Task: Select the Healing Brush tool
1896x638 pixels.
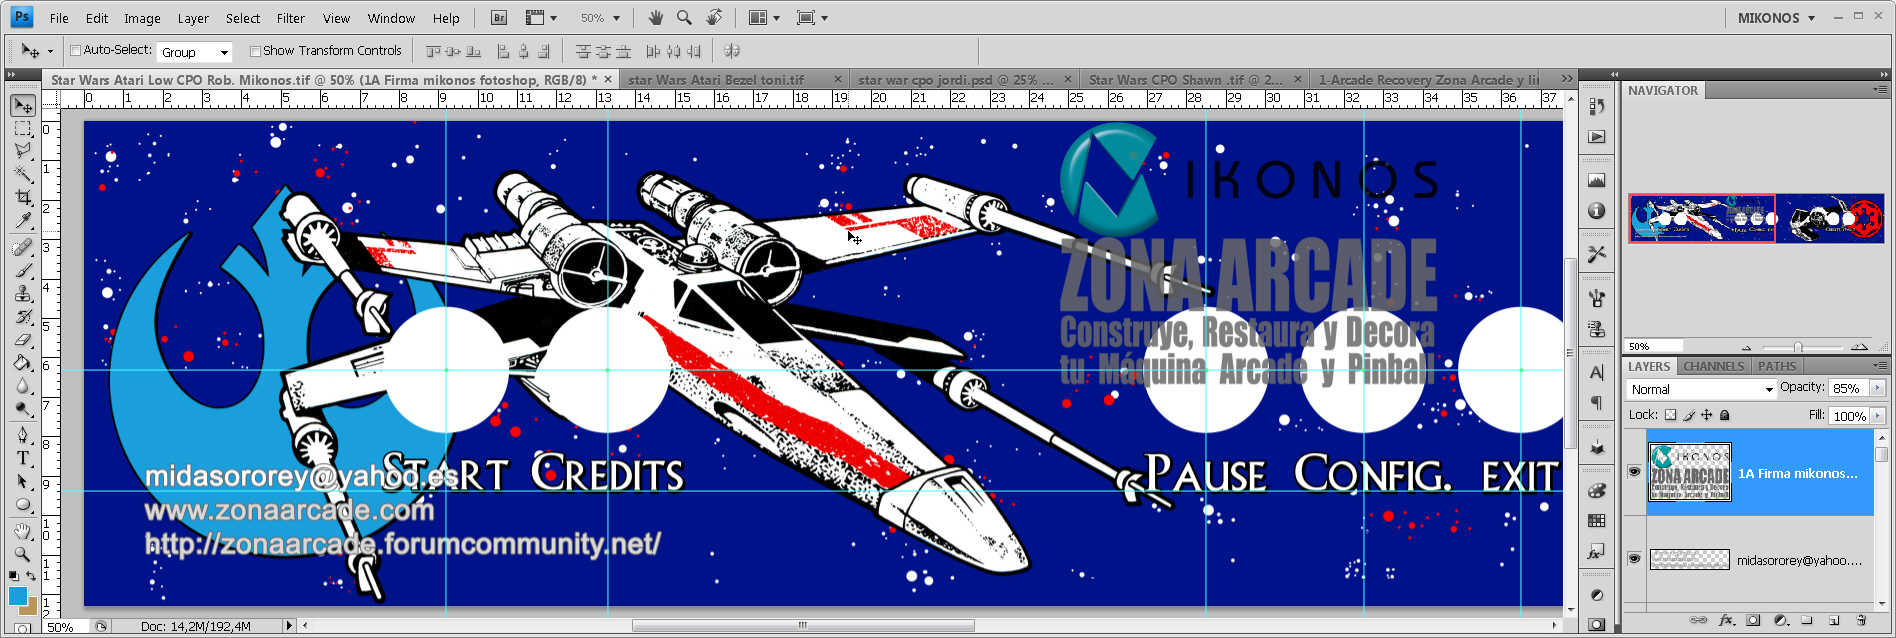Action: tap(23, 247)
